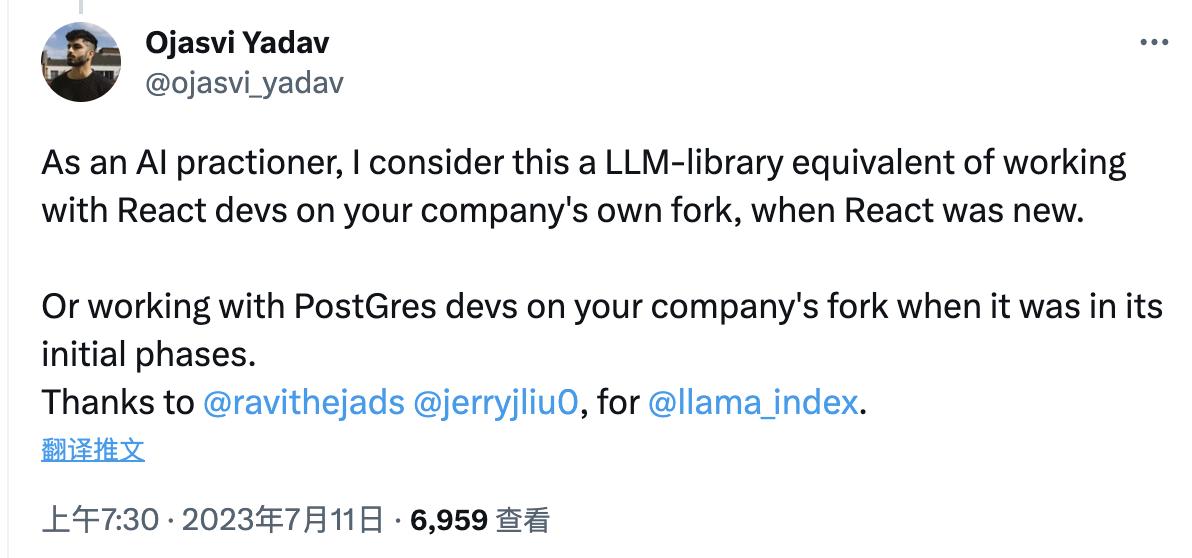The height and width of the screenshot is (558, 1192).
Task: Click Ojasvi Yadav's profile avatar
Action: point(81,62)
